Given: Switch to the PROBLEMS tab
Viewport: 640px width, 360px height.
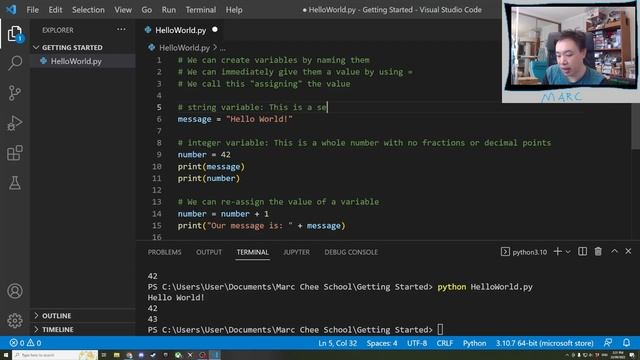Looking at the screenshot, I should pyautogui.click(x=164, y=252).
